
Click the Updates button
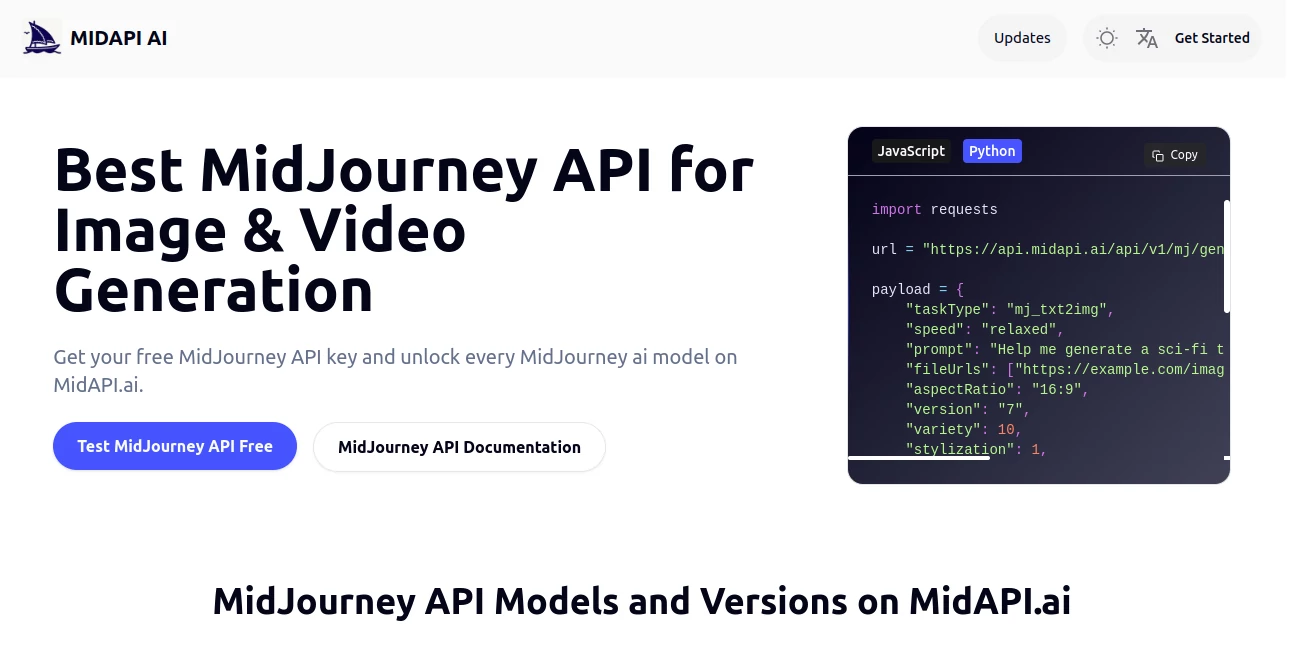(1022, 37)
